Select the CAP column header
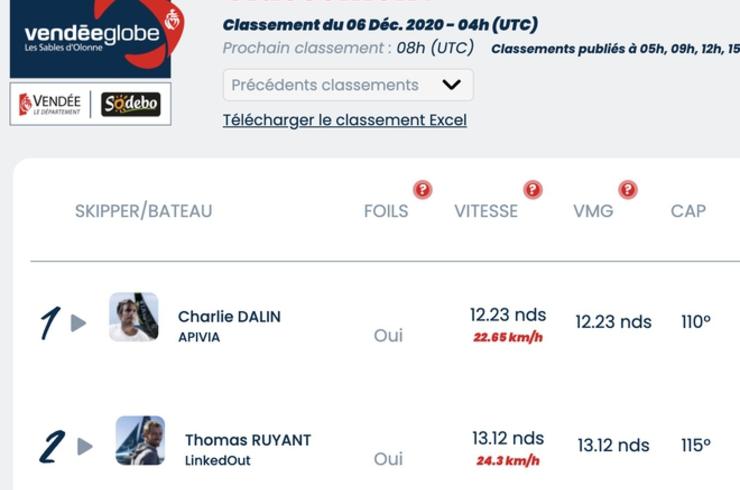Screen dimensions: 740x490 pos(688,211)
